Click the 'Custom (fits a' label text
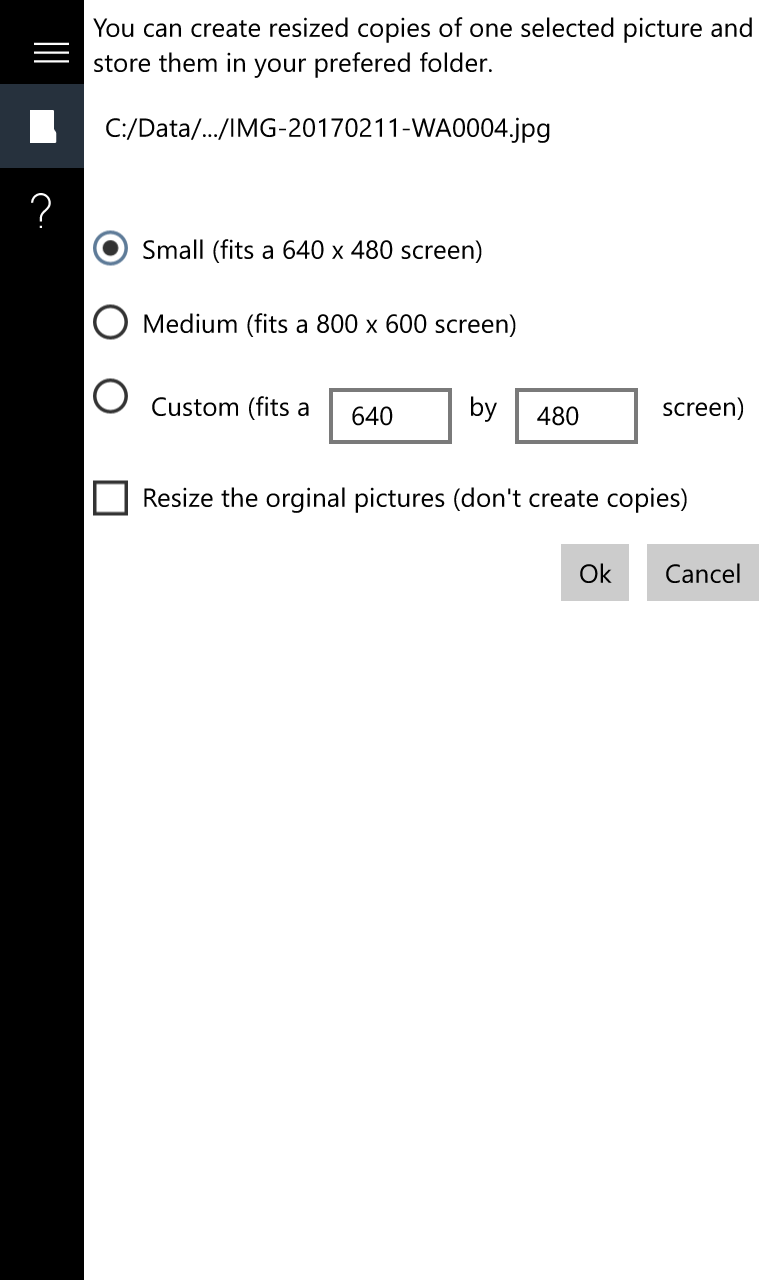 [230, 407]
